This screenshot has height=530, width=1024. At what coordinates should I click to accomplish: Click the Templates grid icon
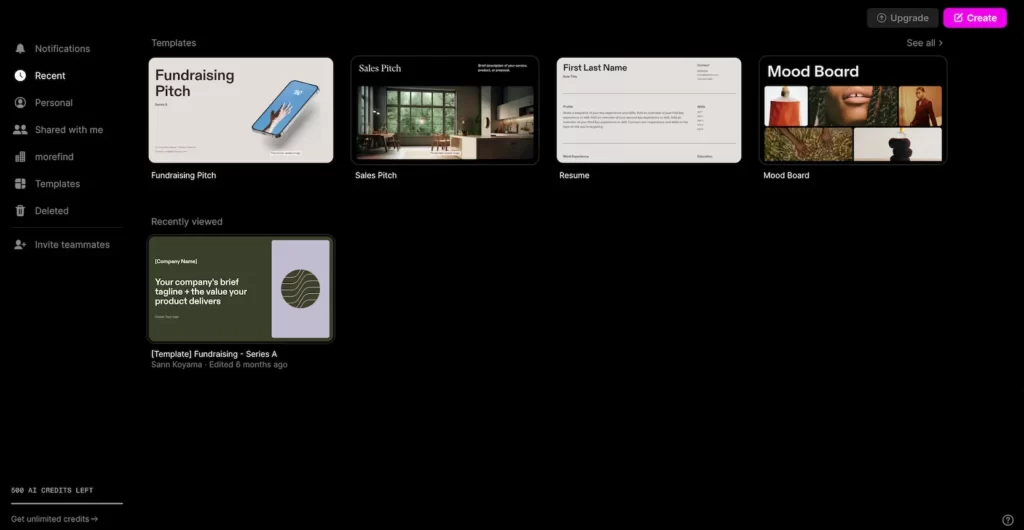(x=20, y=184)
